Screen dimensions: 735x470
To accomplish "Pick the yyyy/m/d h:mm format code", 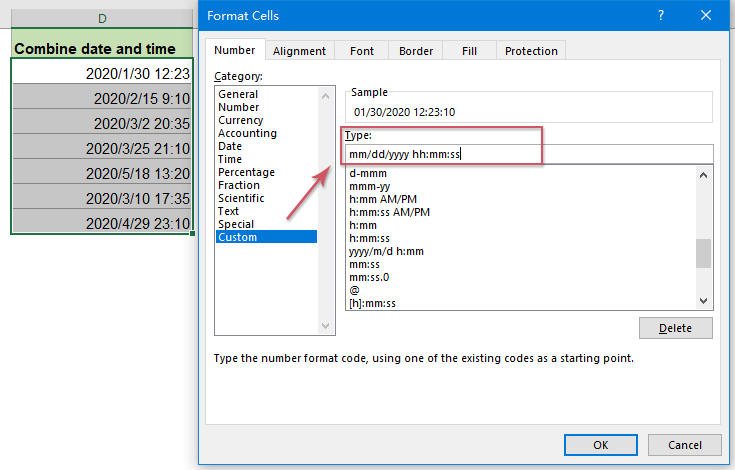I will click(386, 250).
